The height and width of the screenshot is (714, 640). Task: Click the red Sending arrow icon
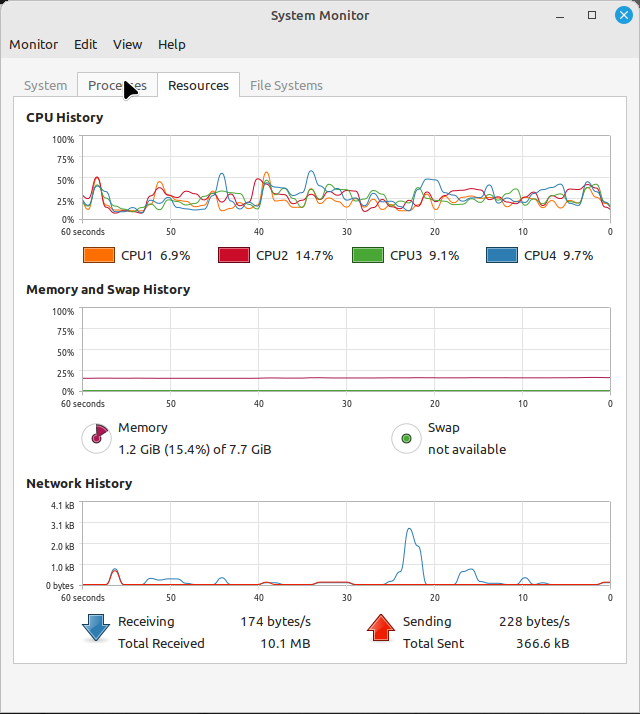(380, 627)
